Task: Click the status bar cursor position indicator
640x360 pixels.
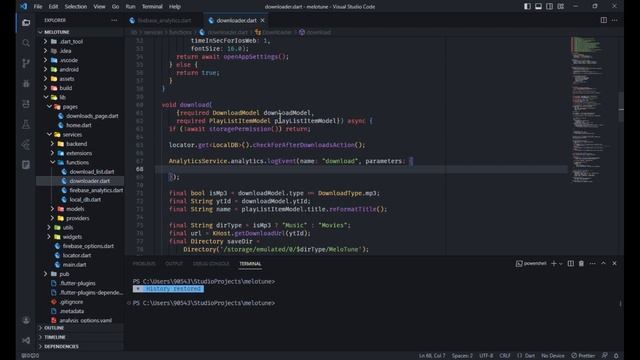Action: click(432, 356)
